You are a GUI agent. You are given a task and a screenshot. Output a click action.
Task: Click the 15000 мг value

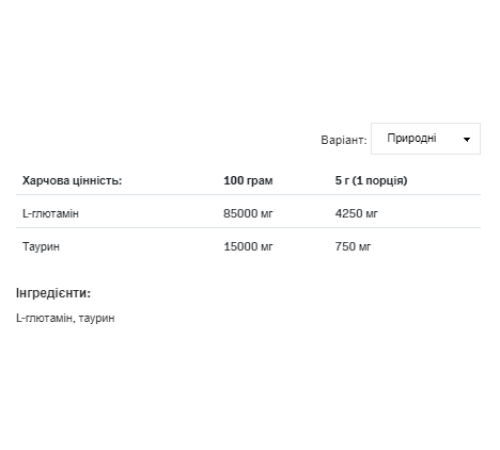tap(248, 247)
